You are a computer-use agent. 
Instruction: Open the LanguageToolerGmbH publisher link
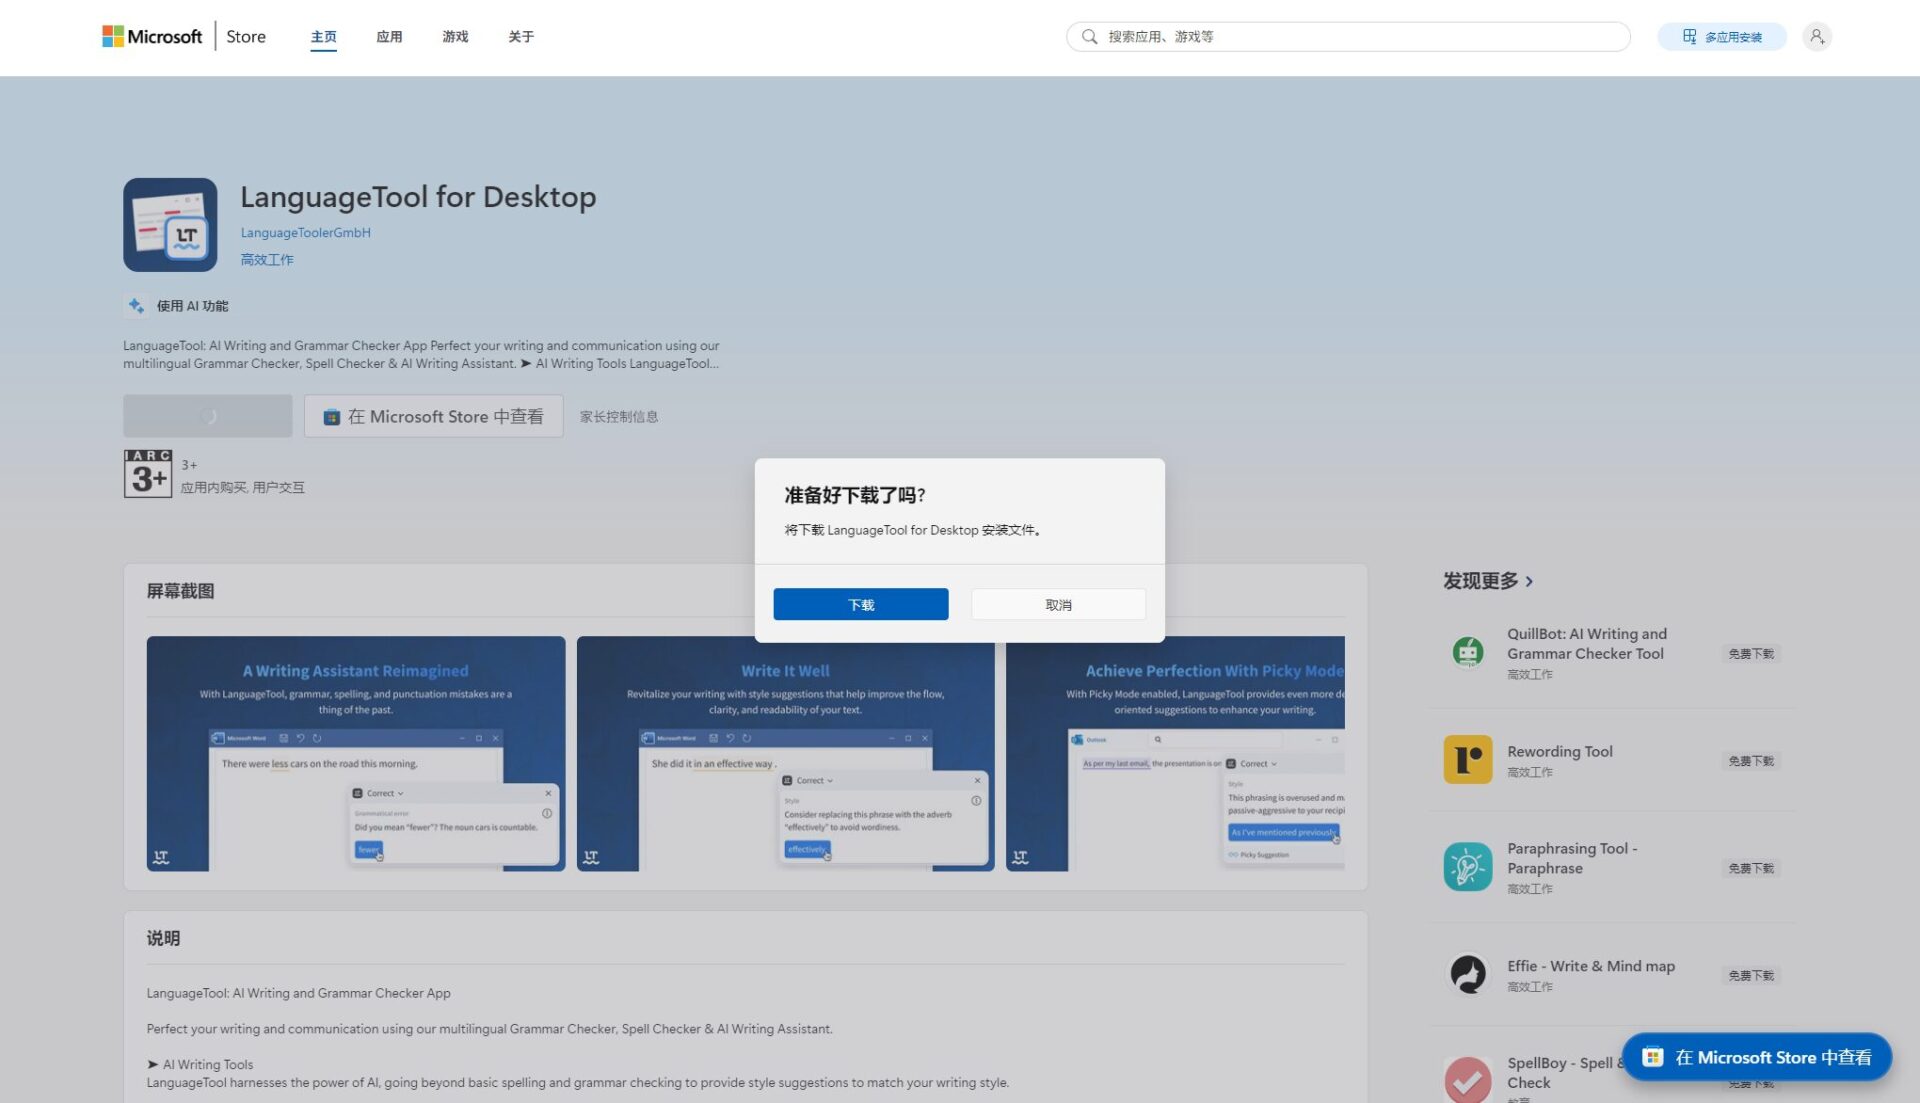pos(305,233)
